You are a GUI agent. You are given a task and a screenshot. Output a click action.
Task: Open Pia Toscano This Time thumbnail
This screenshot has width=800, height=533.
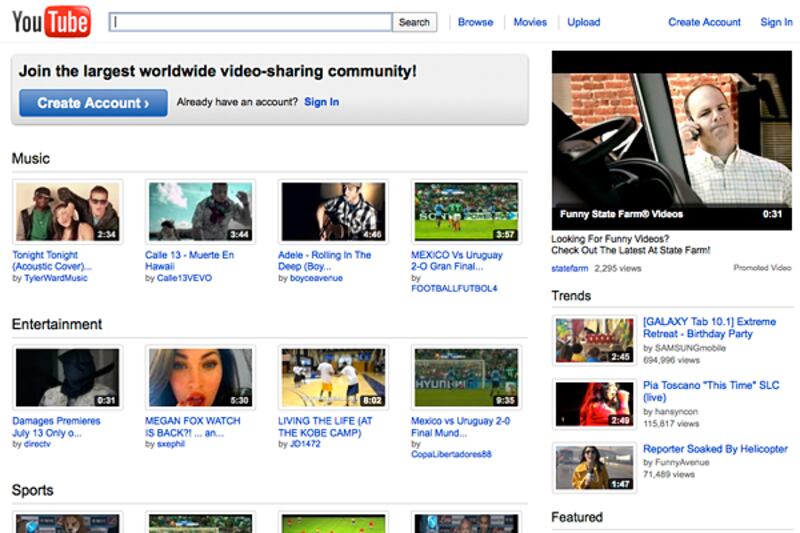(594, 404)
